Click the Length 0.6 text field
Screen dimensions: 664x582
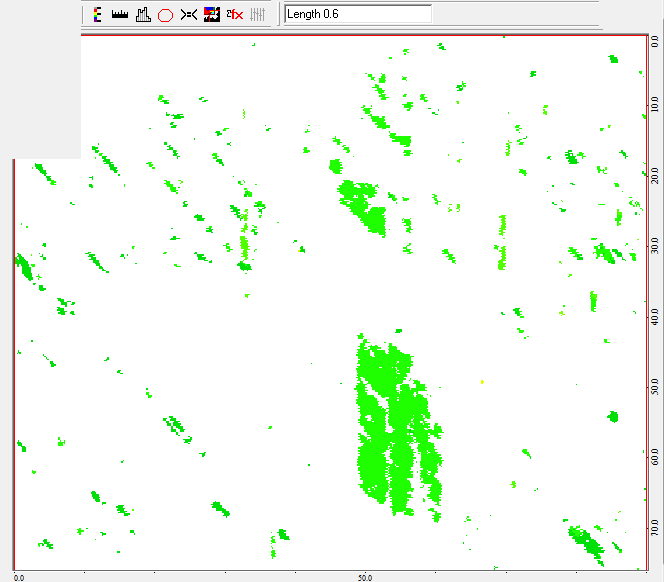tap(357, 14)
